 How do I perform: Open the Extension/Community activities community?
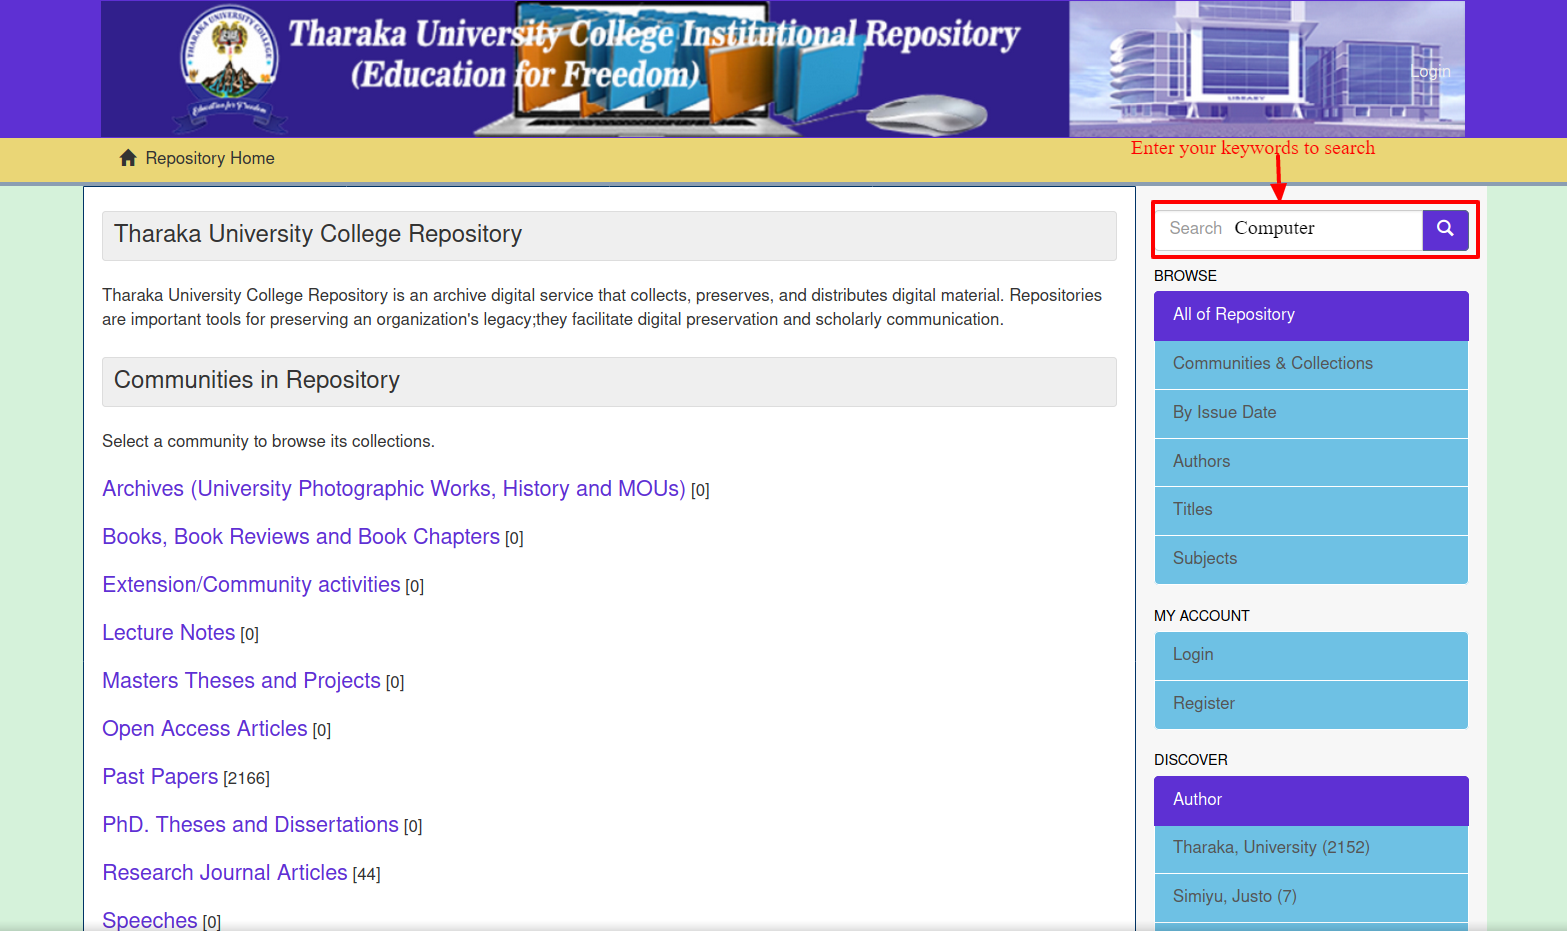[x=251, y=585]
